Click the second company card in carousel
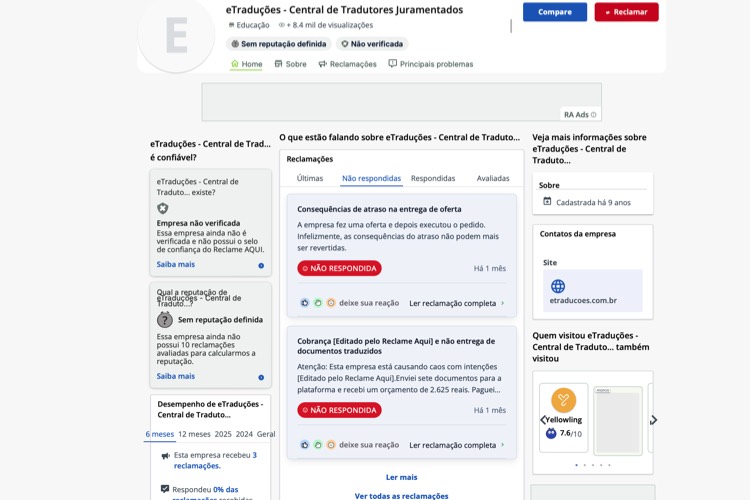The height and width of the screenshot is (500, 750). (x=618, y=420)
